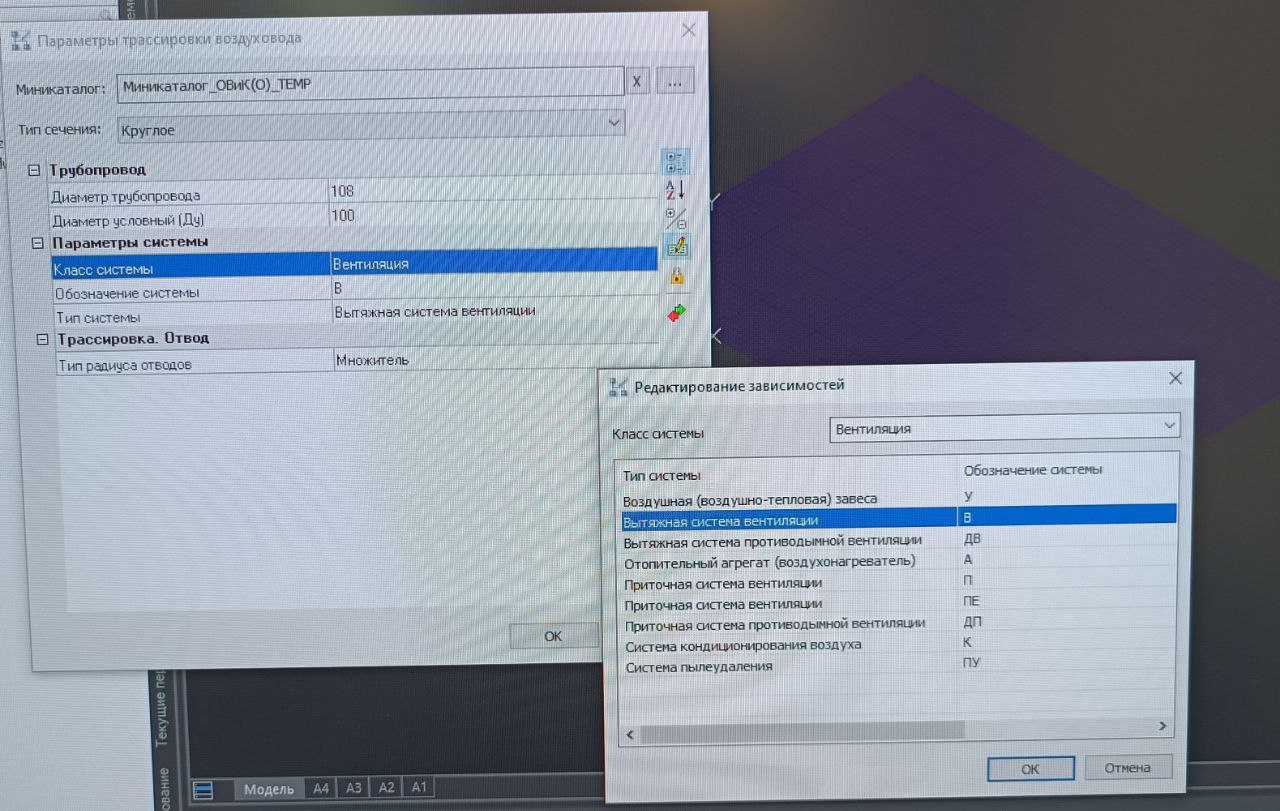The height and width of the screenshot is (811, 1280).
Task: Browse for minicatalog with the ellipsis button
Action: [x=675, y=83]
